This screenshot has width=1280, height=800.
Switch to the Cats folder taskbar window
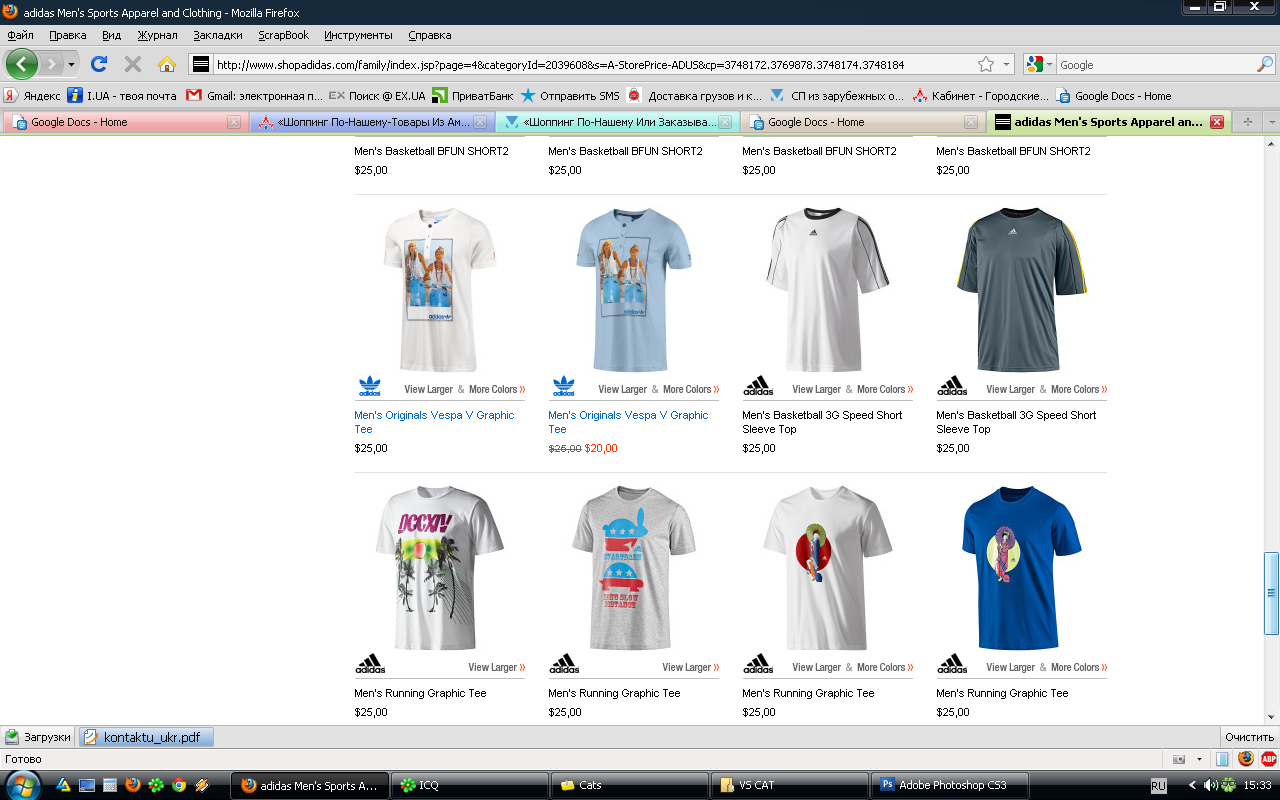[629, 785]
